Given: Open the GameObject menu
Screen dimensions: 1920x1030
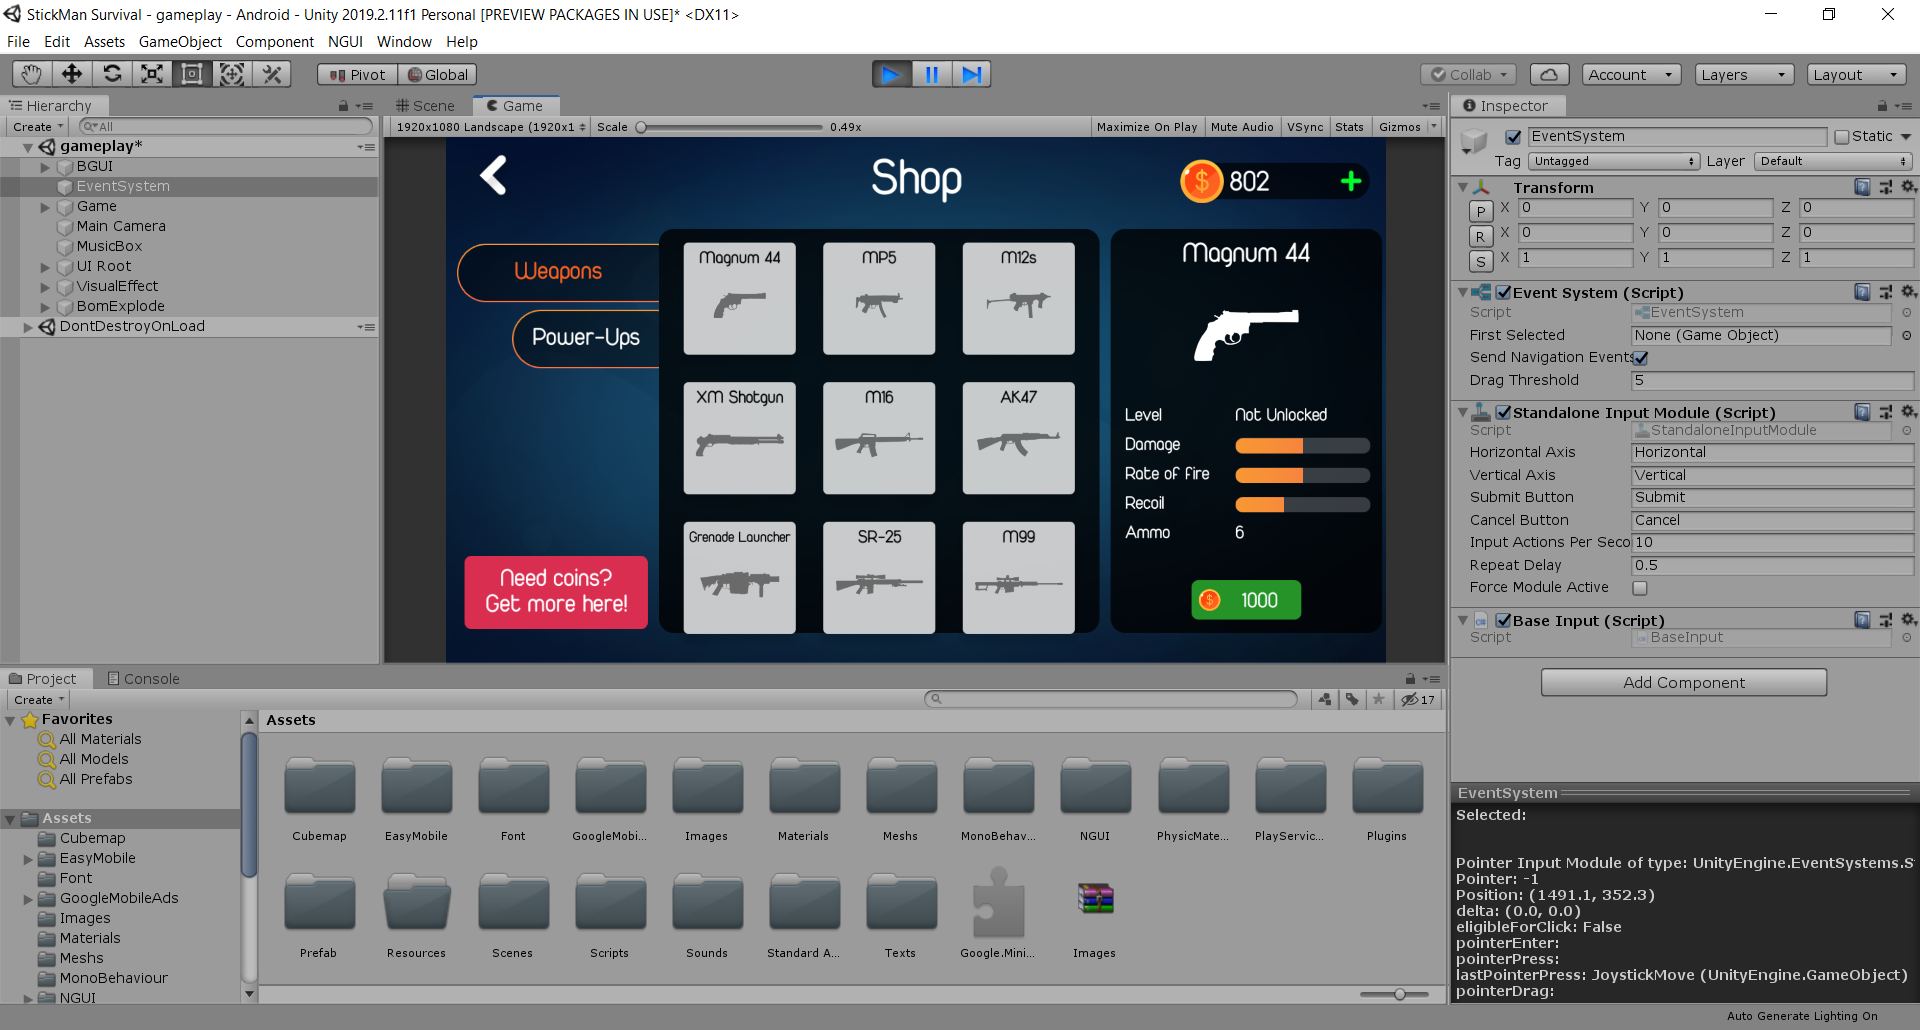Looking at the screenshot, I should tap(180, 42).
